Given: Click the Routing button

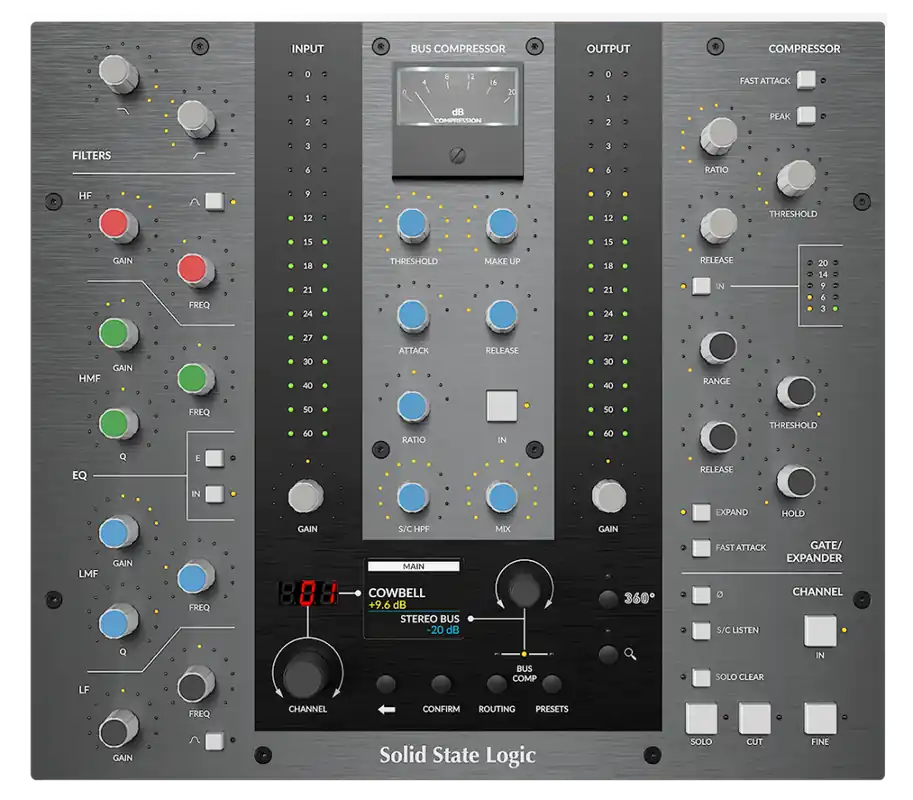Looking at the screenshot, I should [496, 684].
